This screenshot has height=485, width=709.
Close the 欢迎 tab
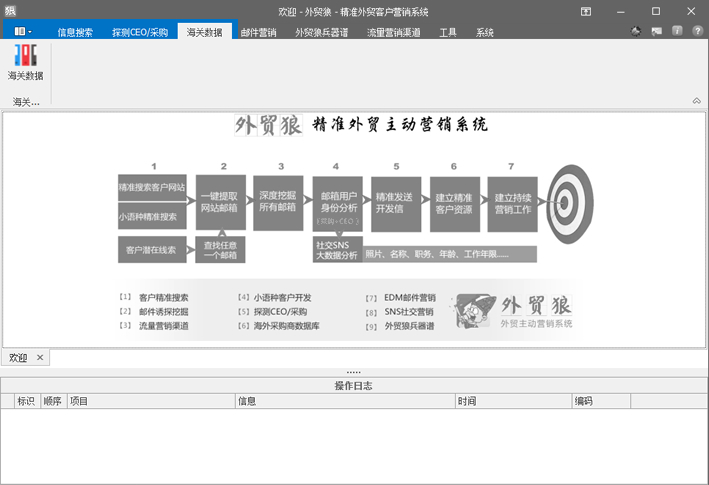40,358
